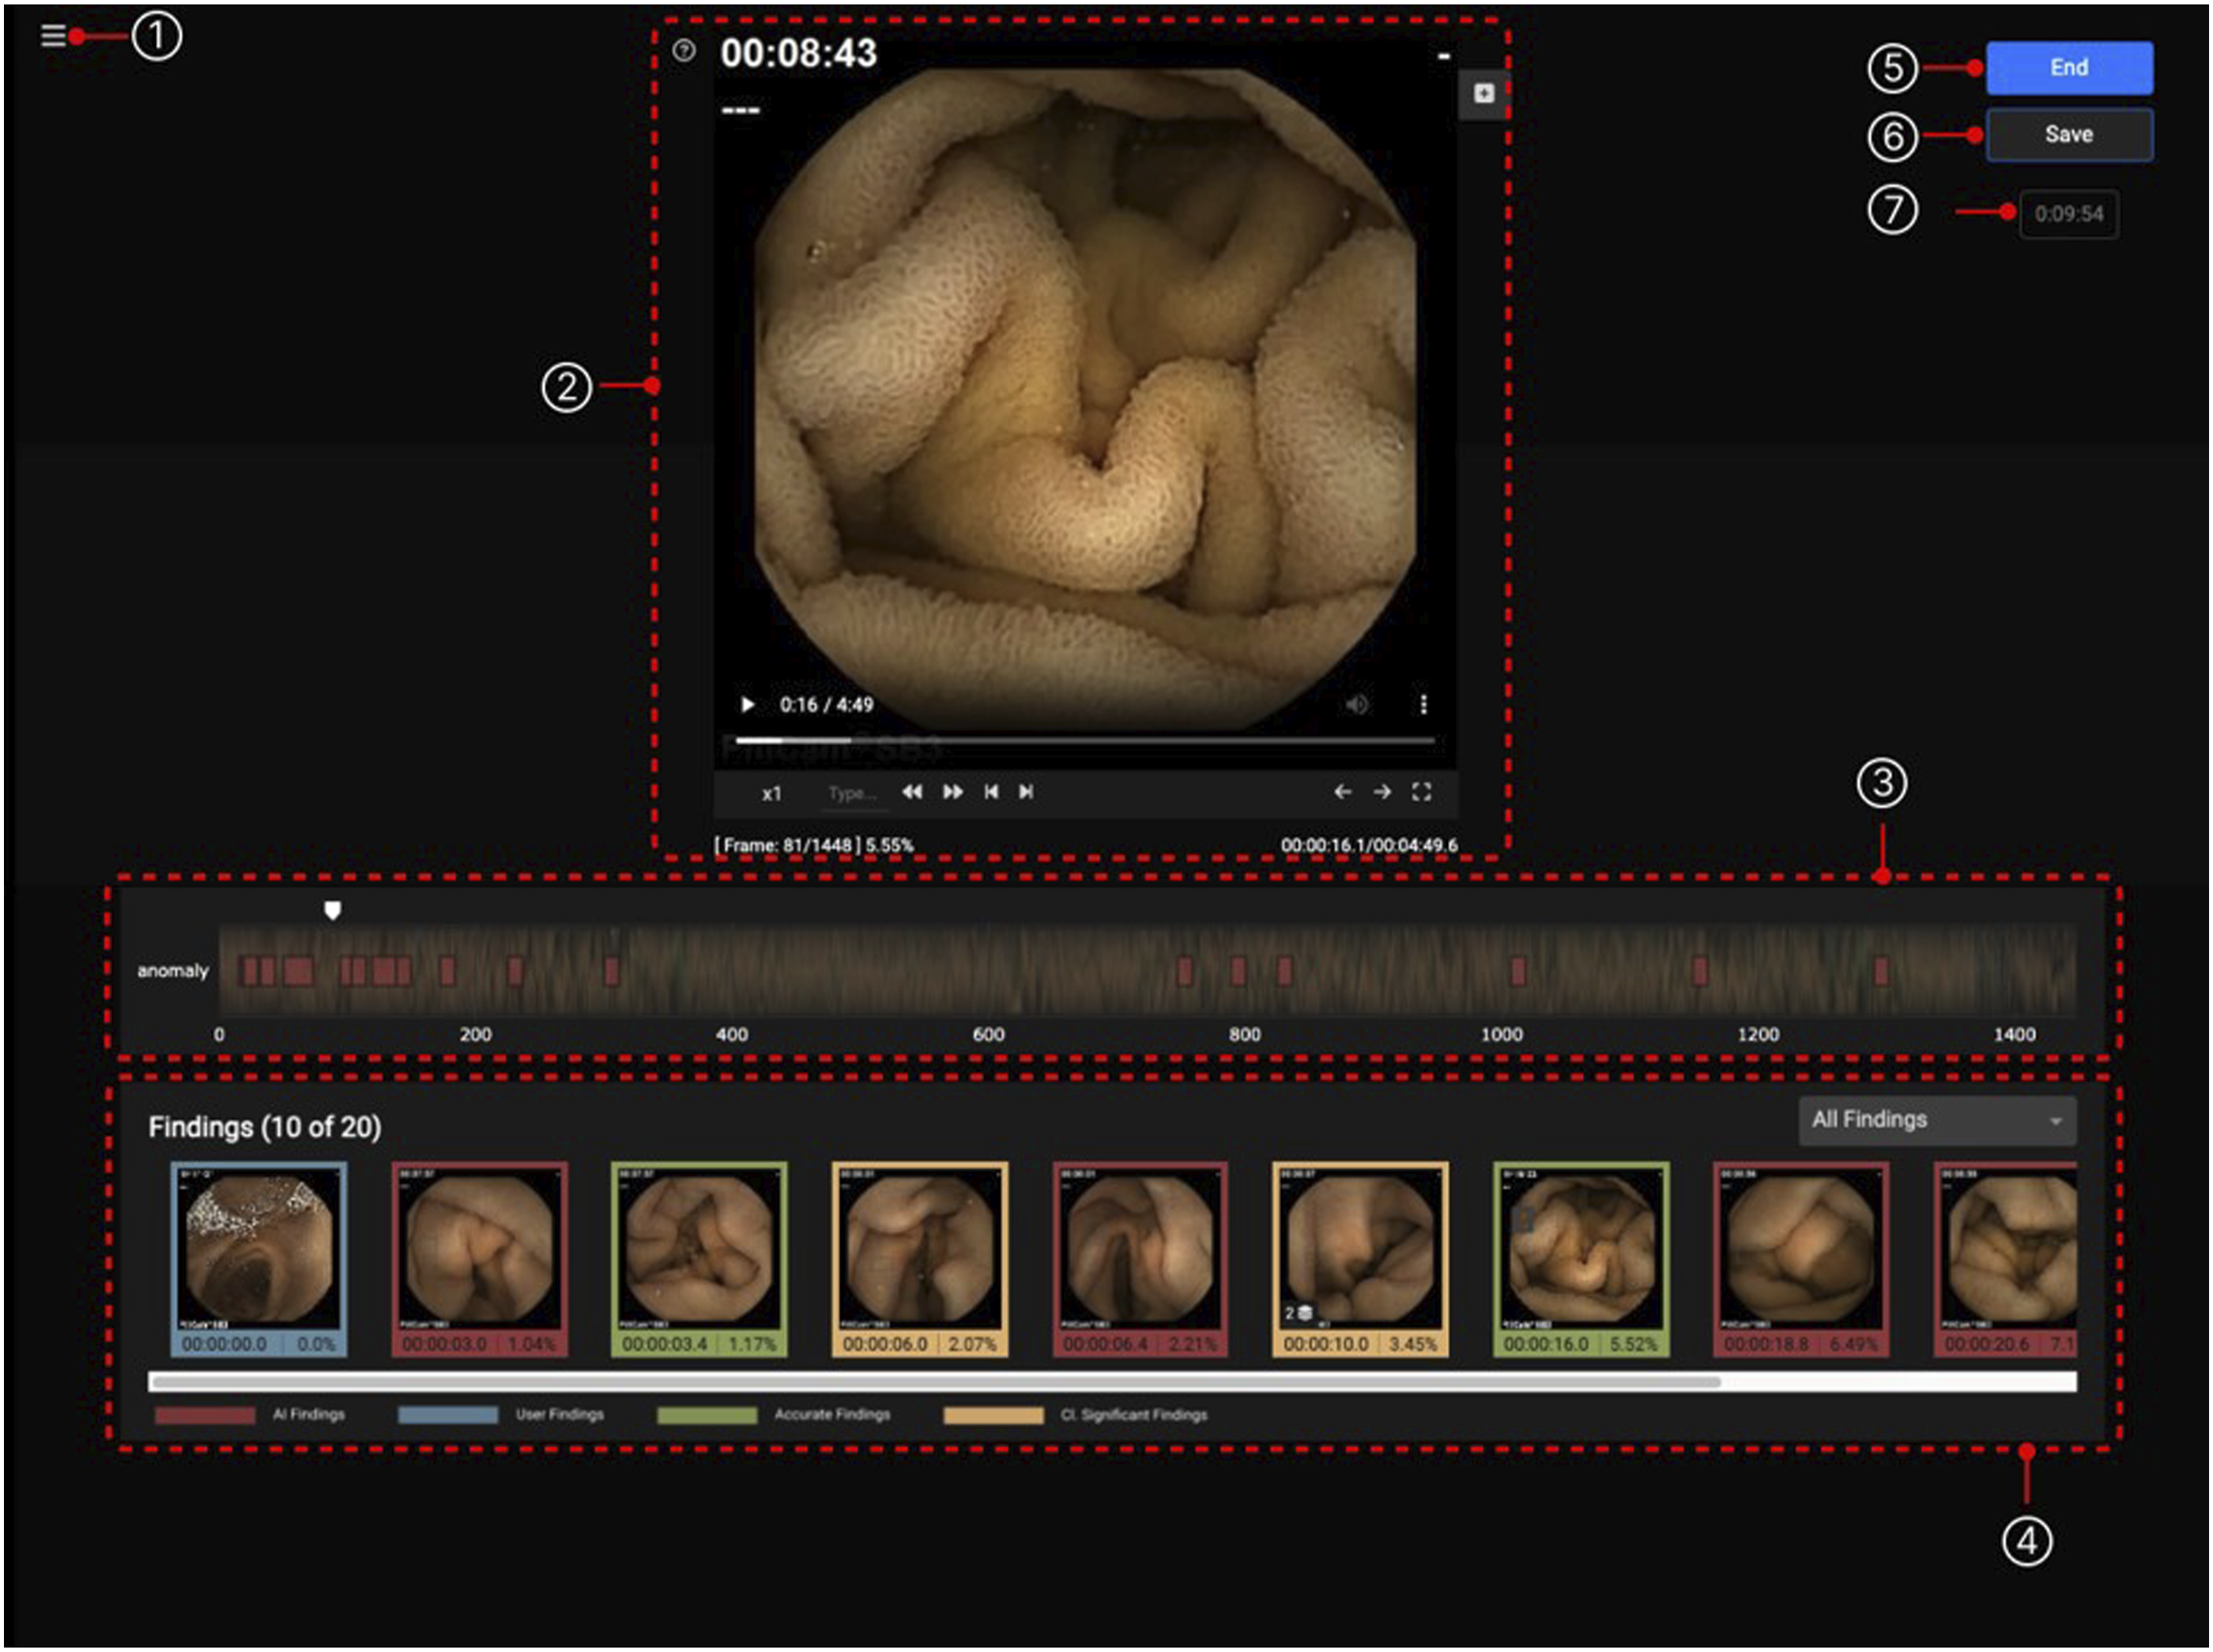Go back with the left arrow

pyautogui.click(x=1343, y=792)
